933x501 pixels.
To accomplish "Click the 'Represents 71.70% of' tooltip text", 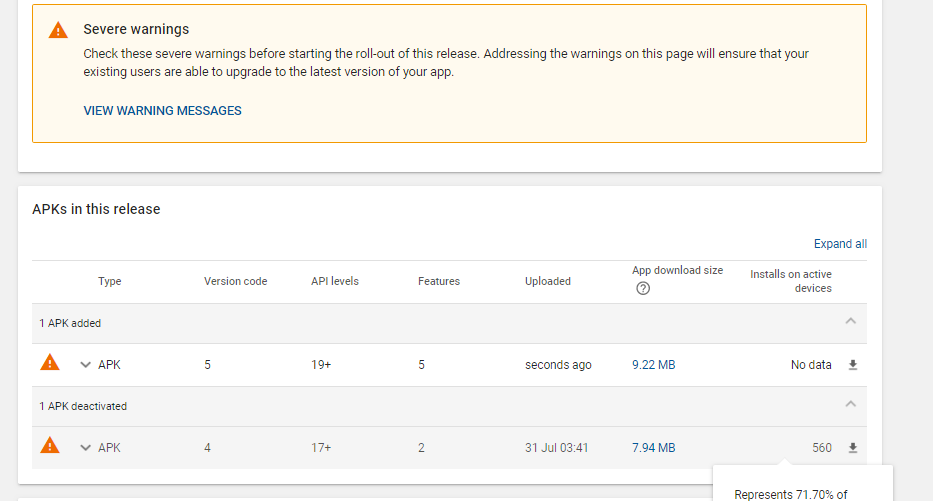I will 791,494.
